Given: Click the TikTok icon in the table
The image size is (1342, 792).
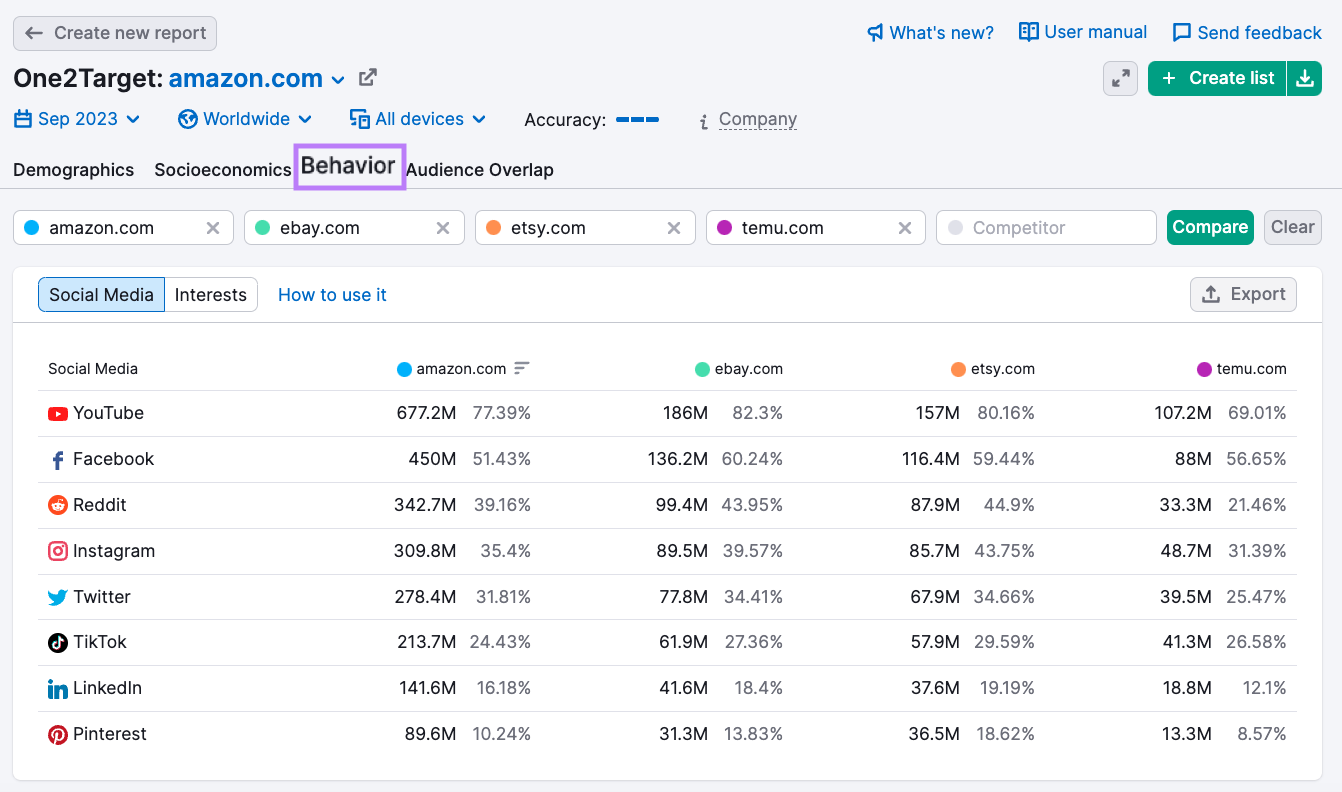Looking at the screenshot, I should tap(58, 642).
